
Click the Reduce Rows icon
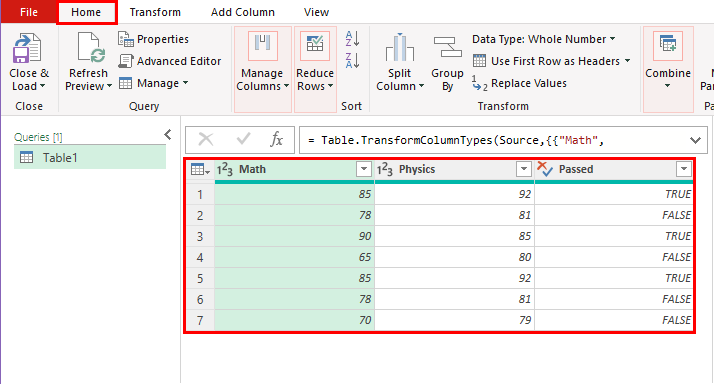click(315, 46)
